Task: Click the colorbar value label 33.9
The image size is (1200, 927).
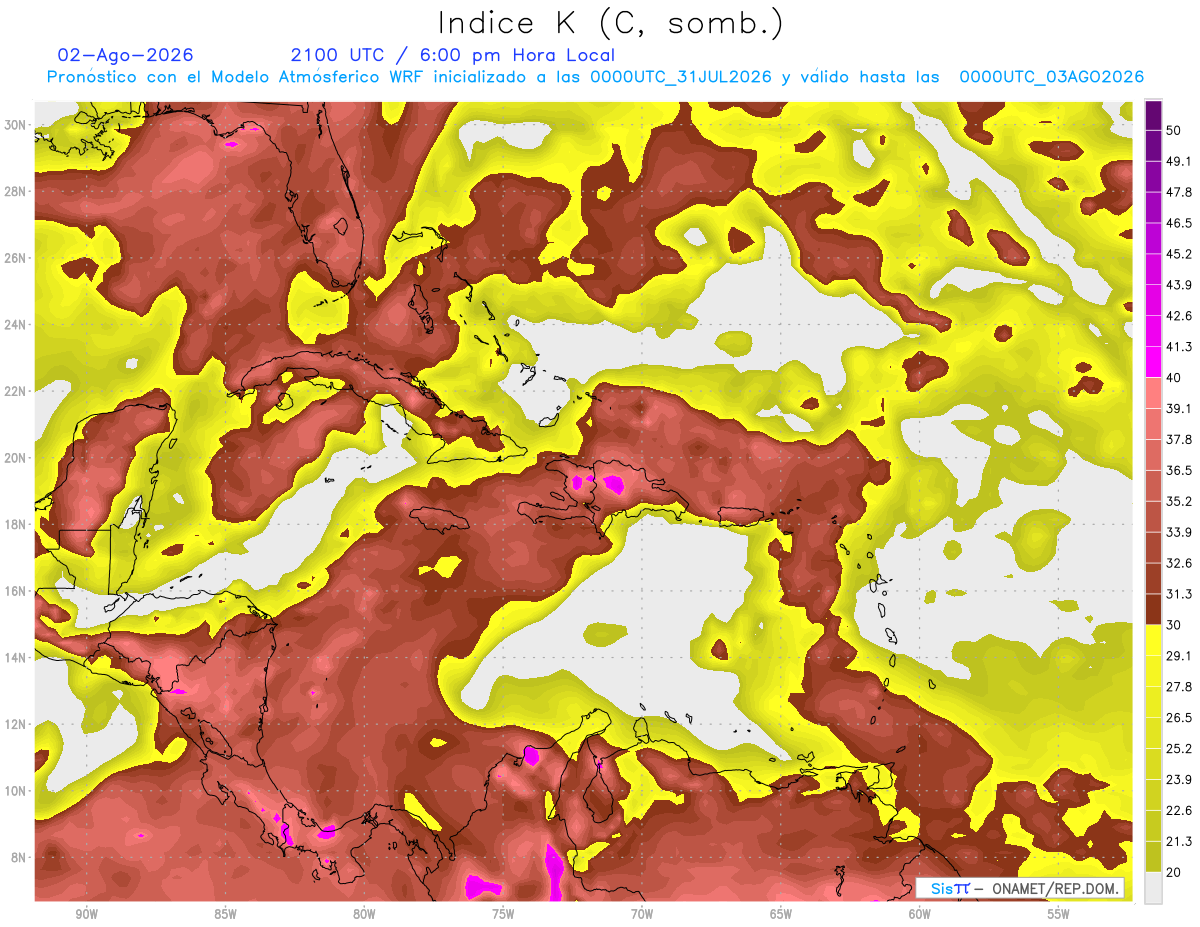Action: pos(1180,532)
